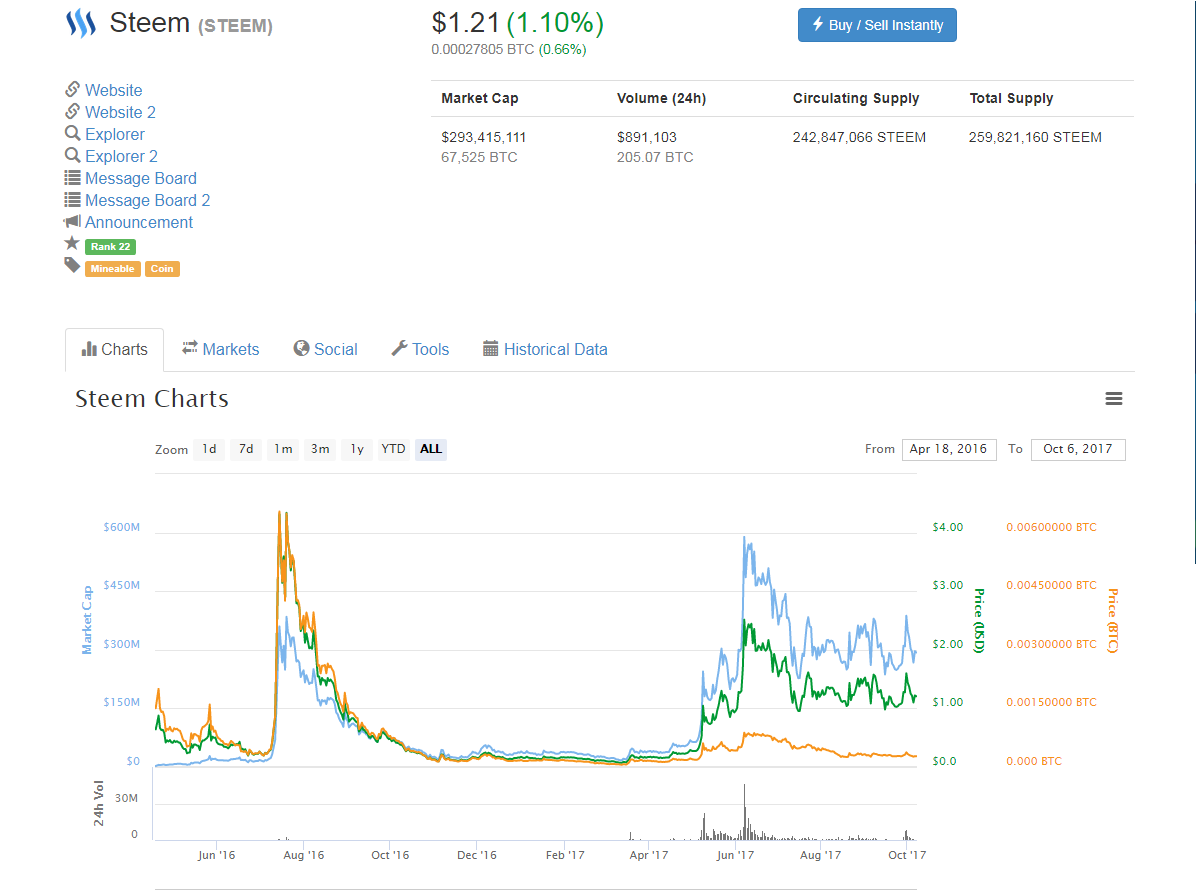Click the magnifier icon beside Explorer
1197x891 pixels.
tap(73, 134)
